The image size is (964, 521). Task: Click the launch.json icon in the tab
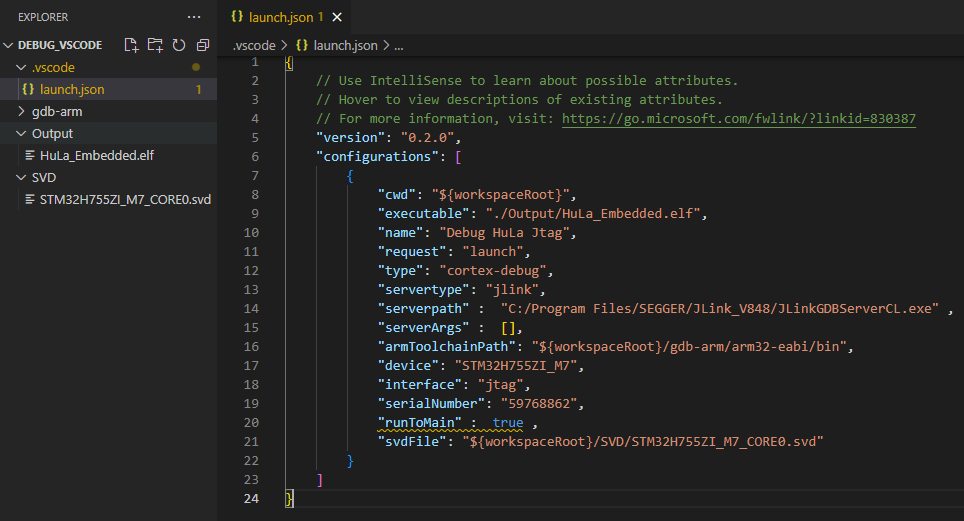pyautogui.click(x=237, y=17)
